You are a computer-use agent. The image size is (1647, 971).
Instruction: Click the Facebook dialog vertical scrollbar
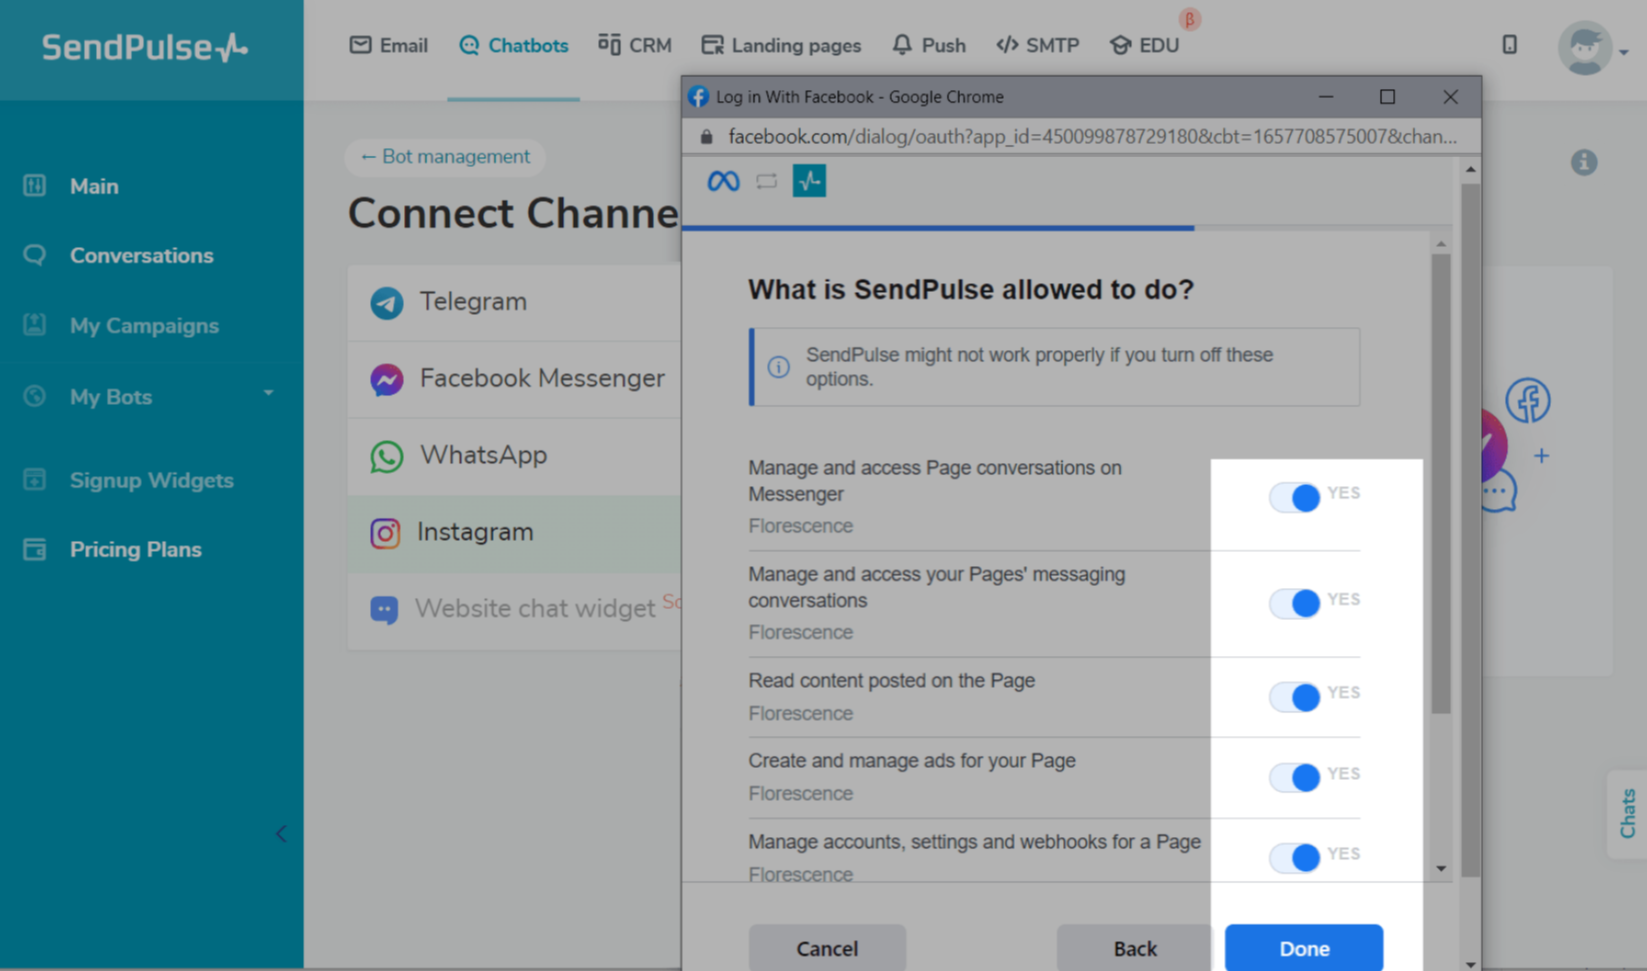pos(1441,480)
